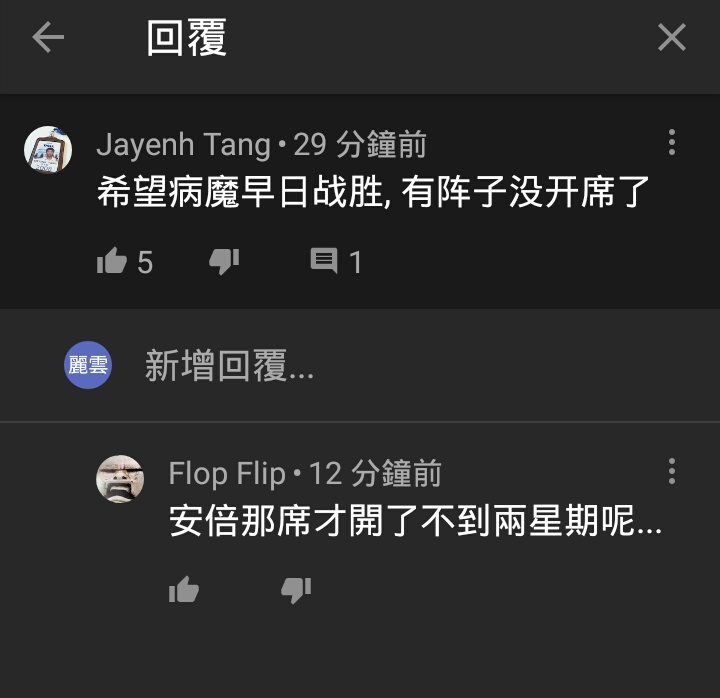Open Jayenh Tang's profile picture
Image resolution: width=720 pixels, height=698 pixels.
click(x=48, y=150)
